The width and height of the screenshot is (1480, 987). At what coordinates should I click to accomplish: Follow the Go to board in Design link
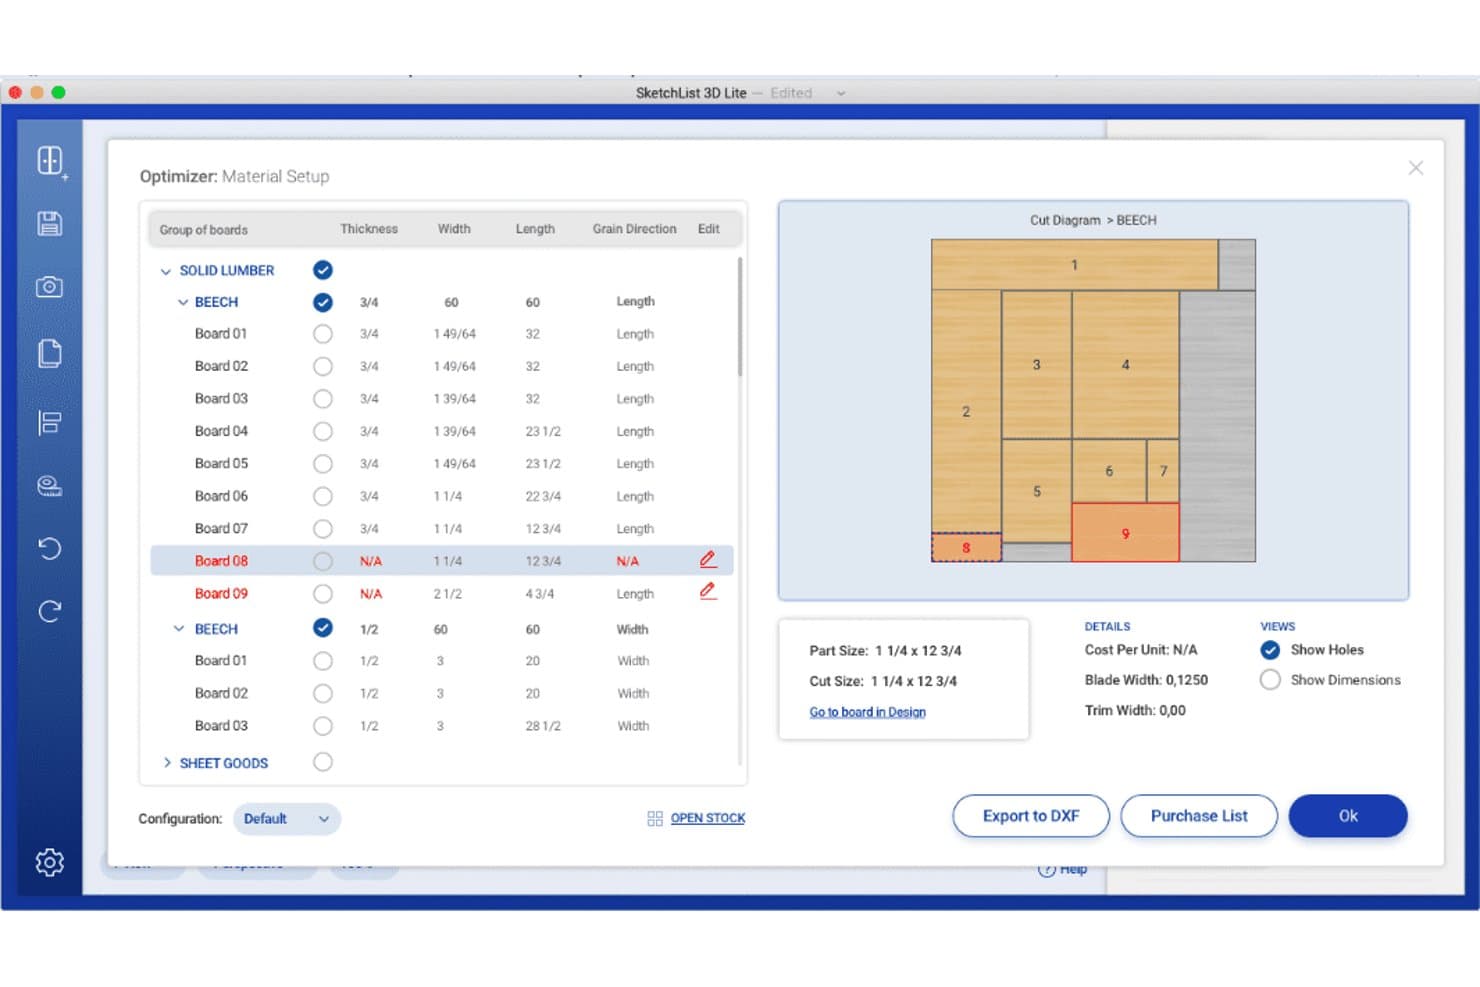pos(868,712)
